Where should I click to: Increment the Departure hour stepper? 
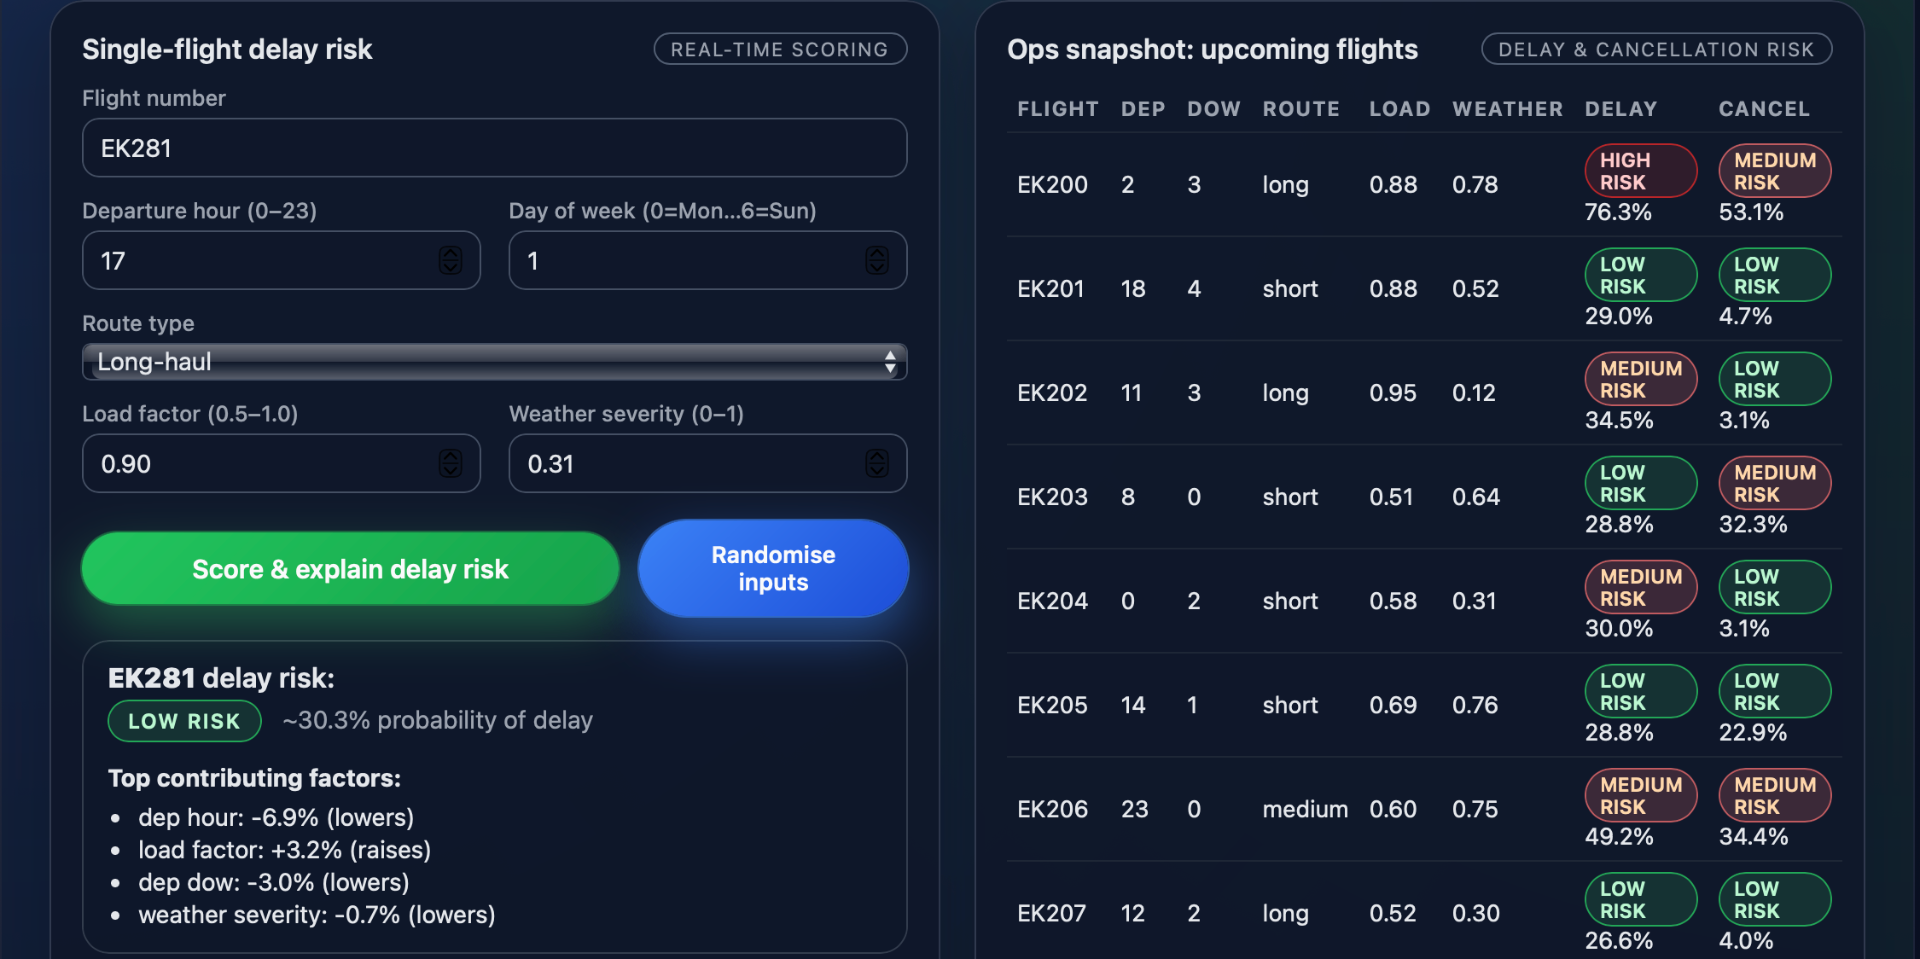tap(449, 254)
